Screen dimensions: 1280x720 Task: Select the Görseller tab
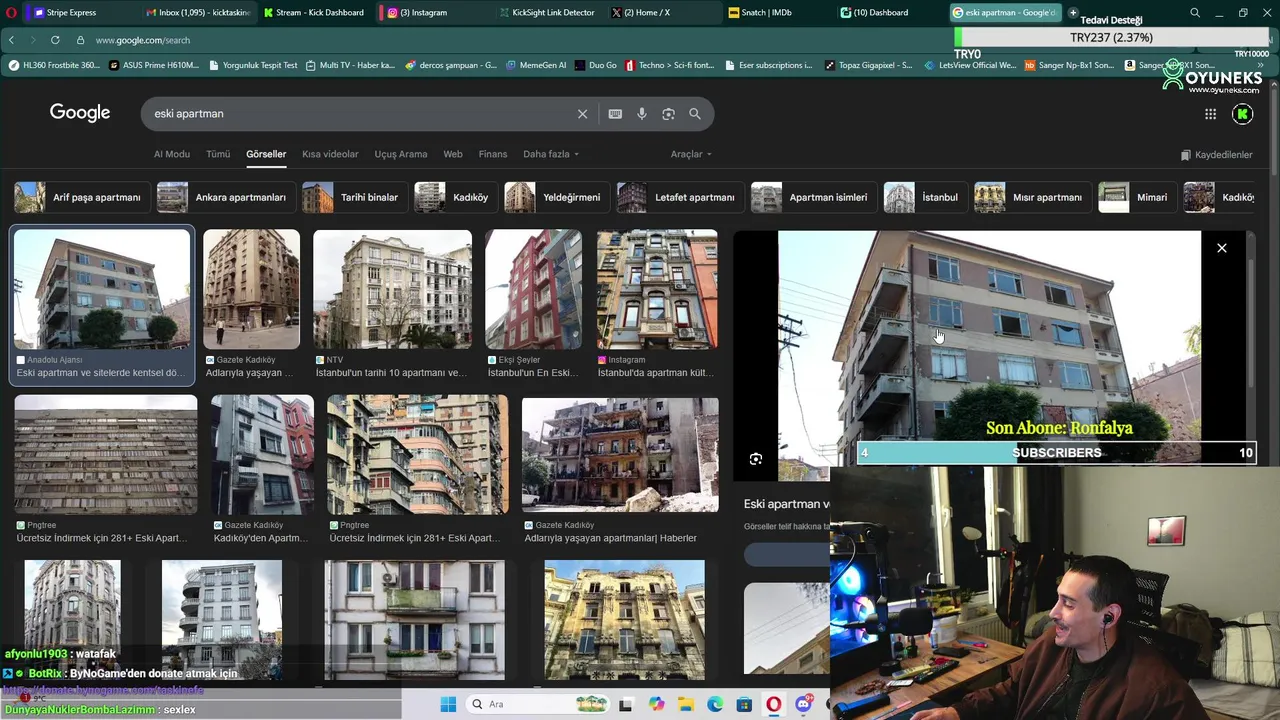(266, 154)
